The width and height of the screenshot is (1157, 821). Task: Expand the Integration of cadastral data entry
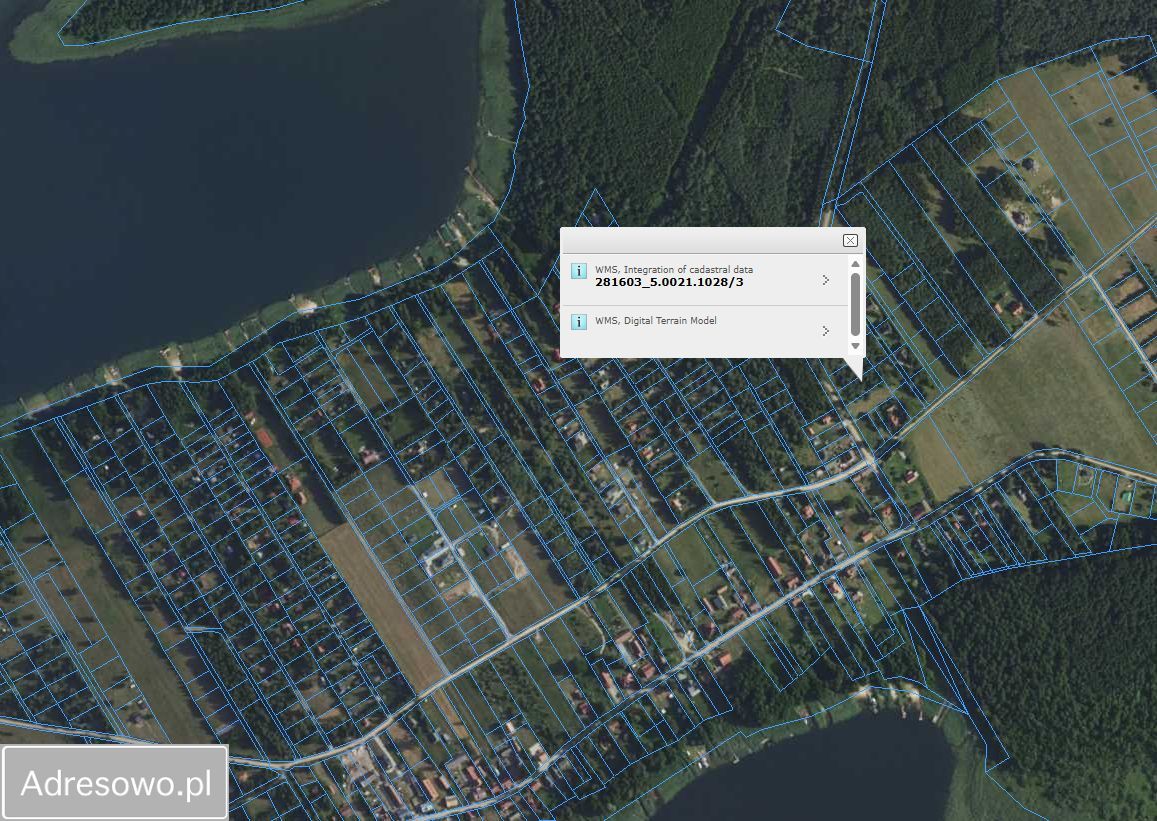pyautogui.click(x=826, y=280)
